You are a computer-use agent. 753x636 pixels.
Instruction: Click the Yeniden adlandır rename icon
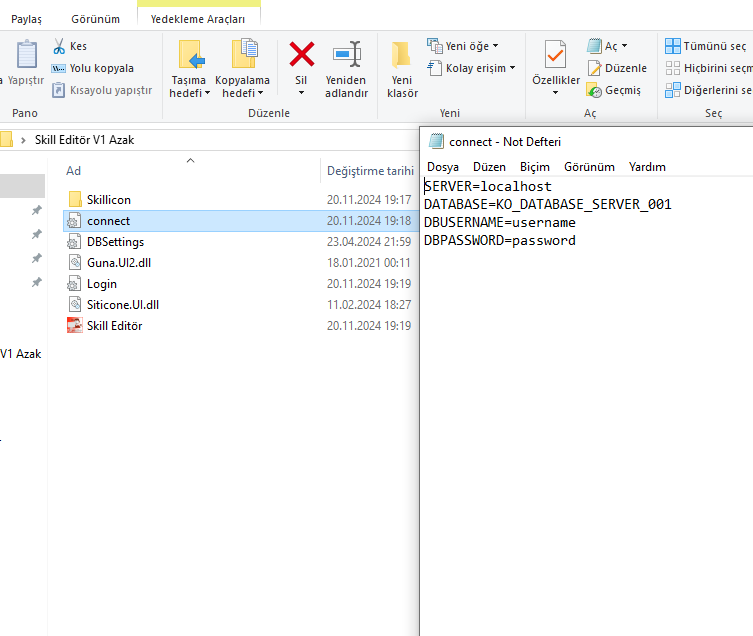pos(346,54)
